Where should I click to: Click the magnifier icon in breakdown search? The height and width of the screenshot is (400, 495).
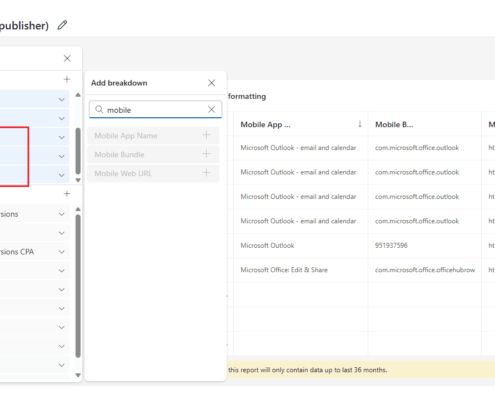(x=99, y=109)
